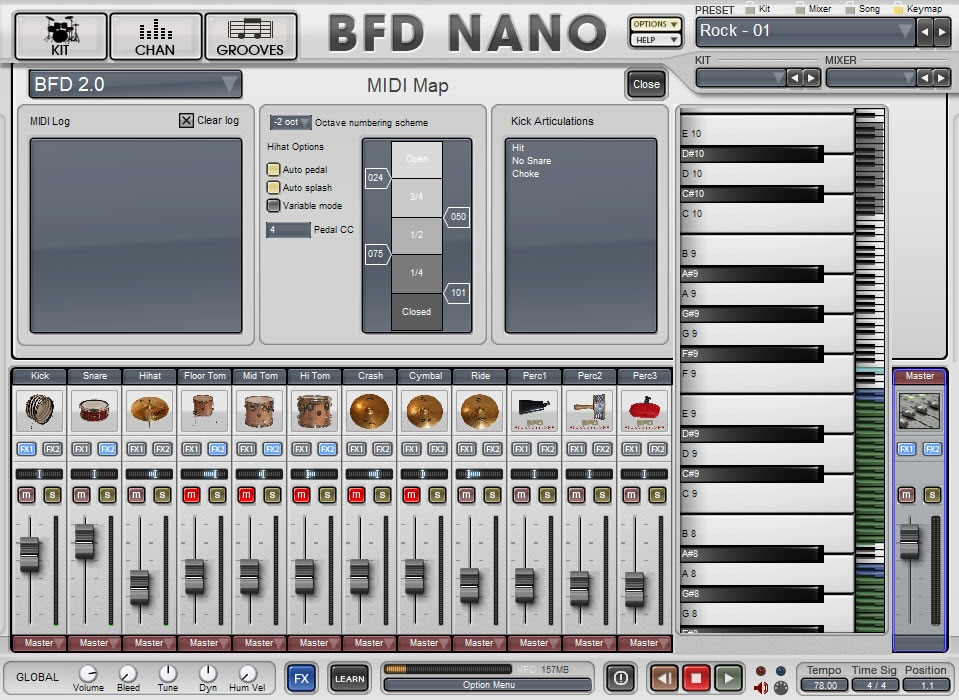Adjust the Kick volume fader

pos(29,554)
